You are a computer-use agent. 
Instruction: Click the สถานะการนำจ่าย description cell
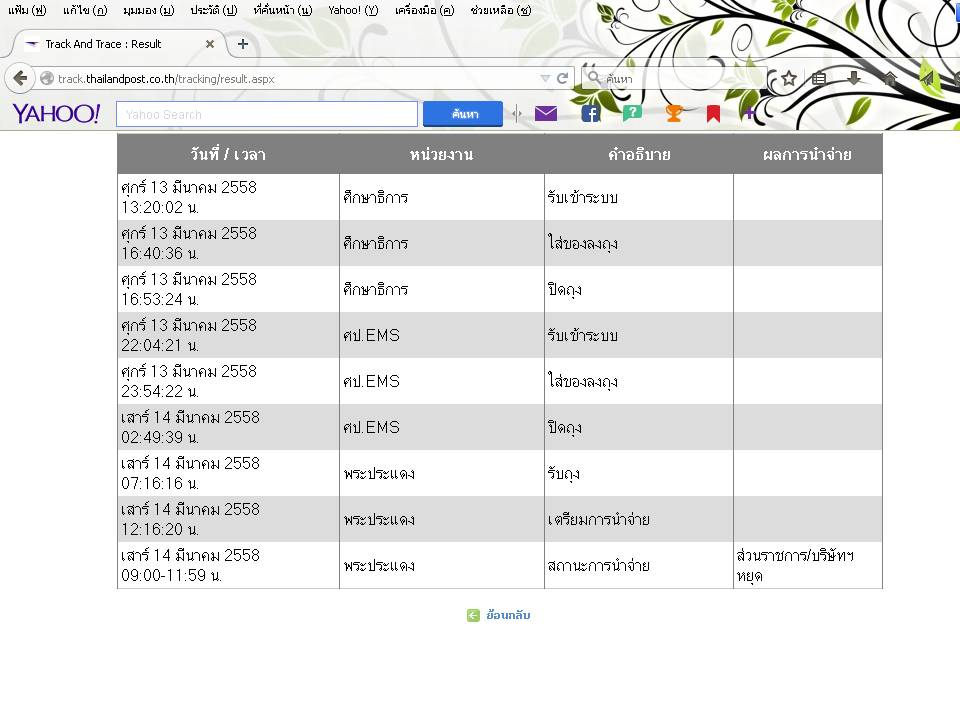click(639, 565)
